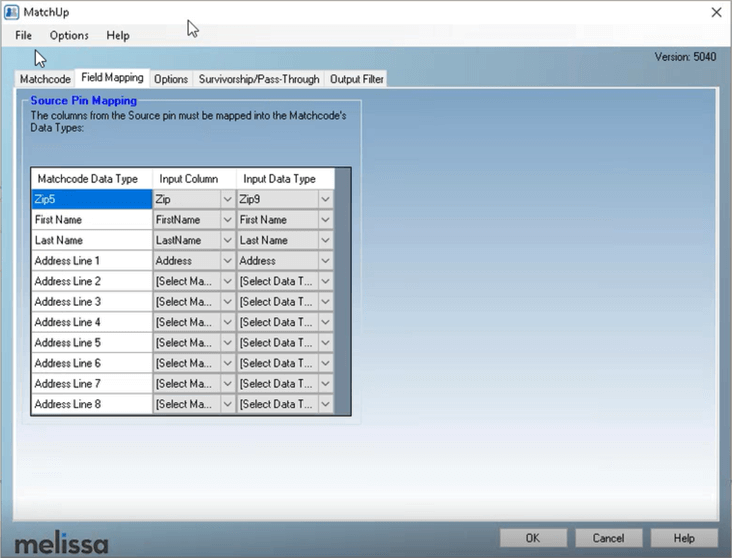This screenshot has height=558, width=732.
Task: Select the Address Line 5 matchcode cell
Action: 92,343
